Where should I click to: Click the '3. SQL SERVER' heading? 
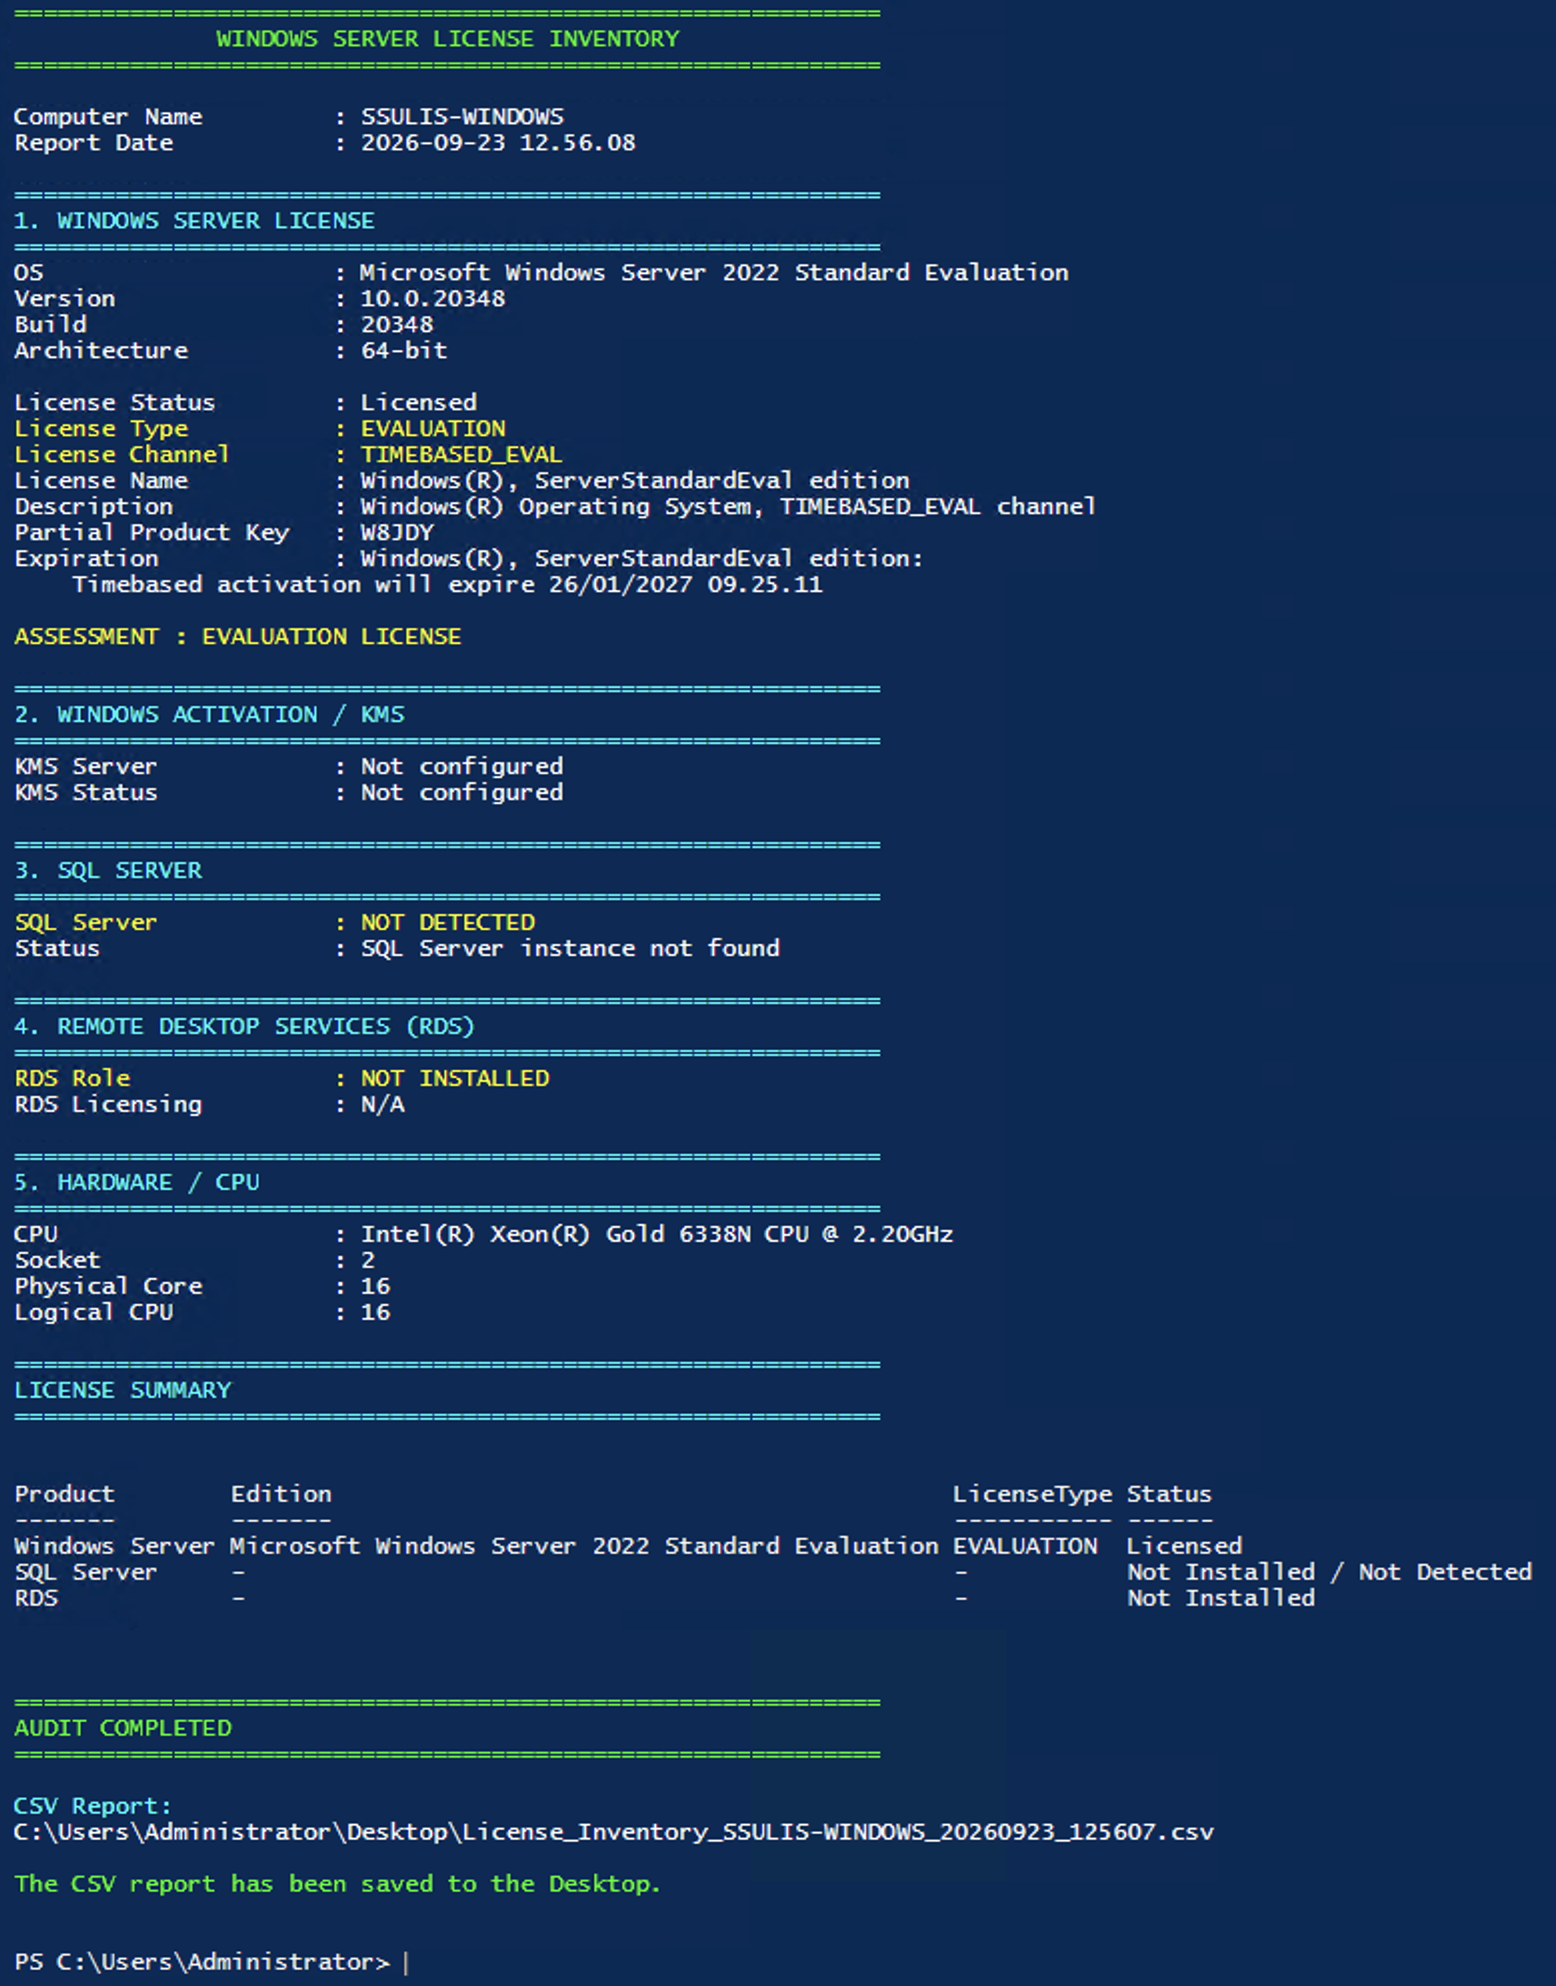108,871
